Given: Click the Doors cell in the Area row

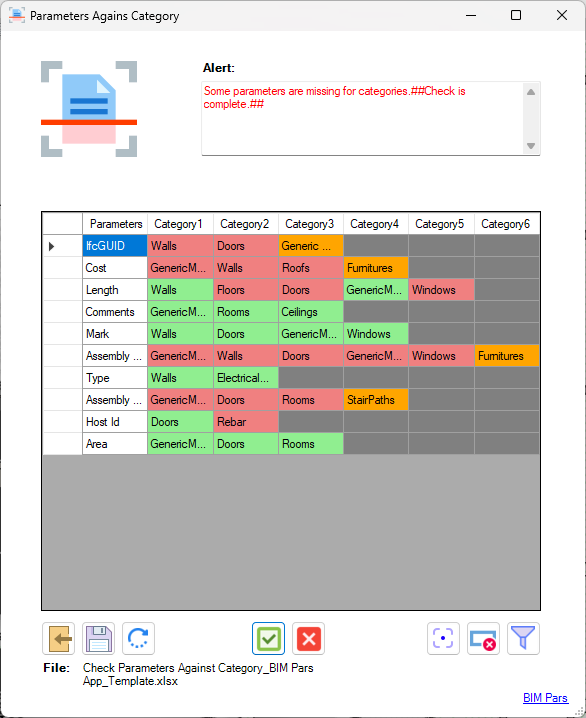Looking at the screenshot, I should pyautogui.click(x=246, y=444).
